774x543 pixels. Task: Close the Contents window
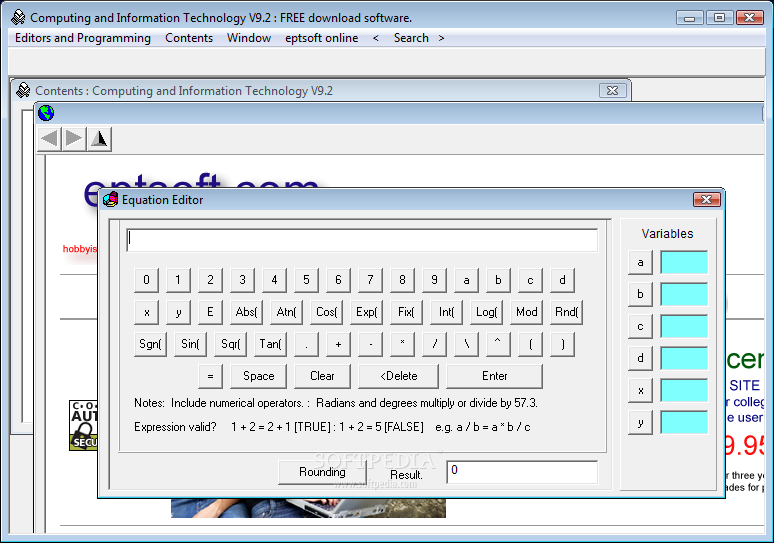click(613, 90)
